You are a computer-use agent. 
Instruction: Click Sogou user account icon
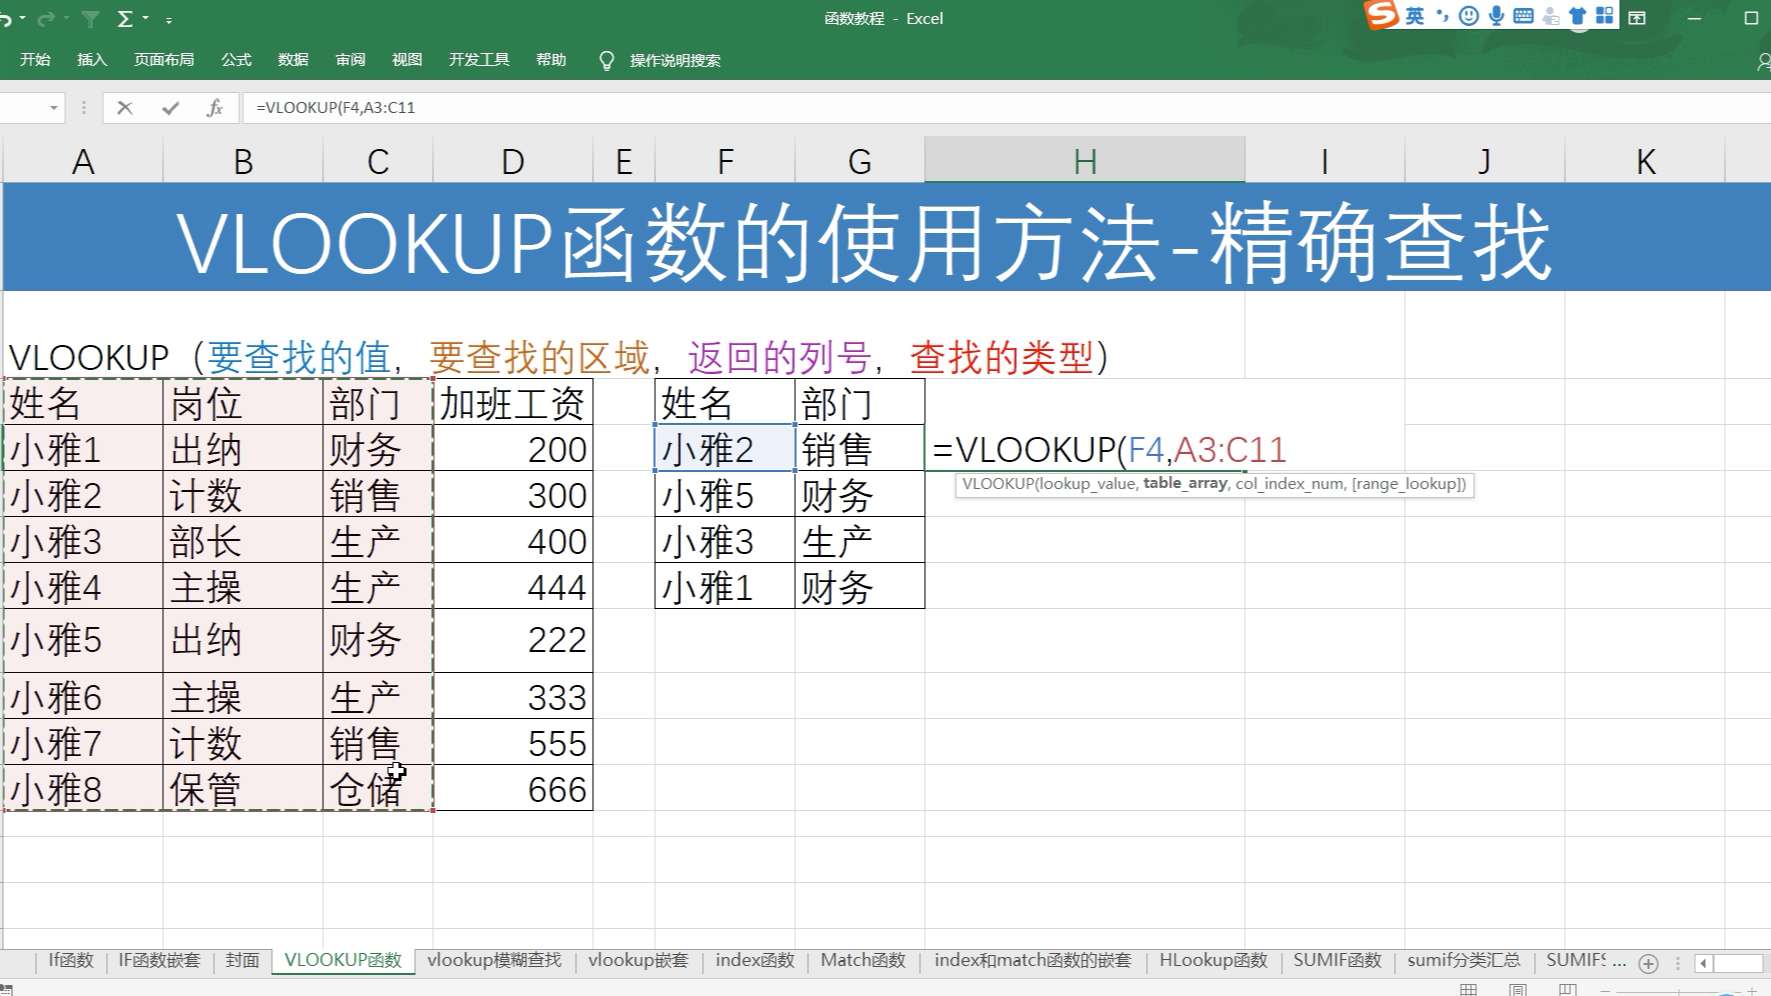[x=1550, y=16]
